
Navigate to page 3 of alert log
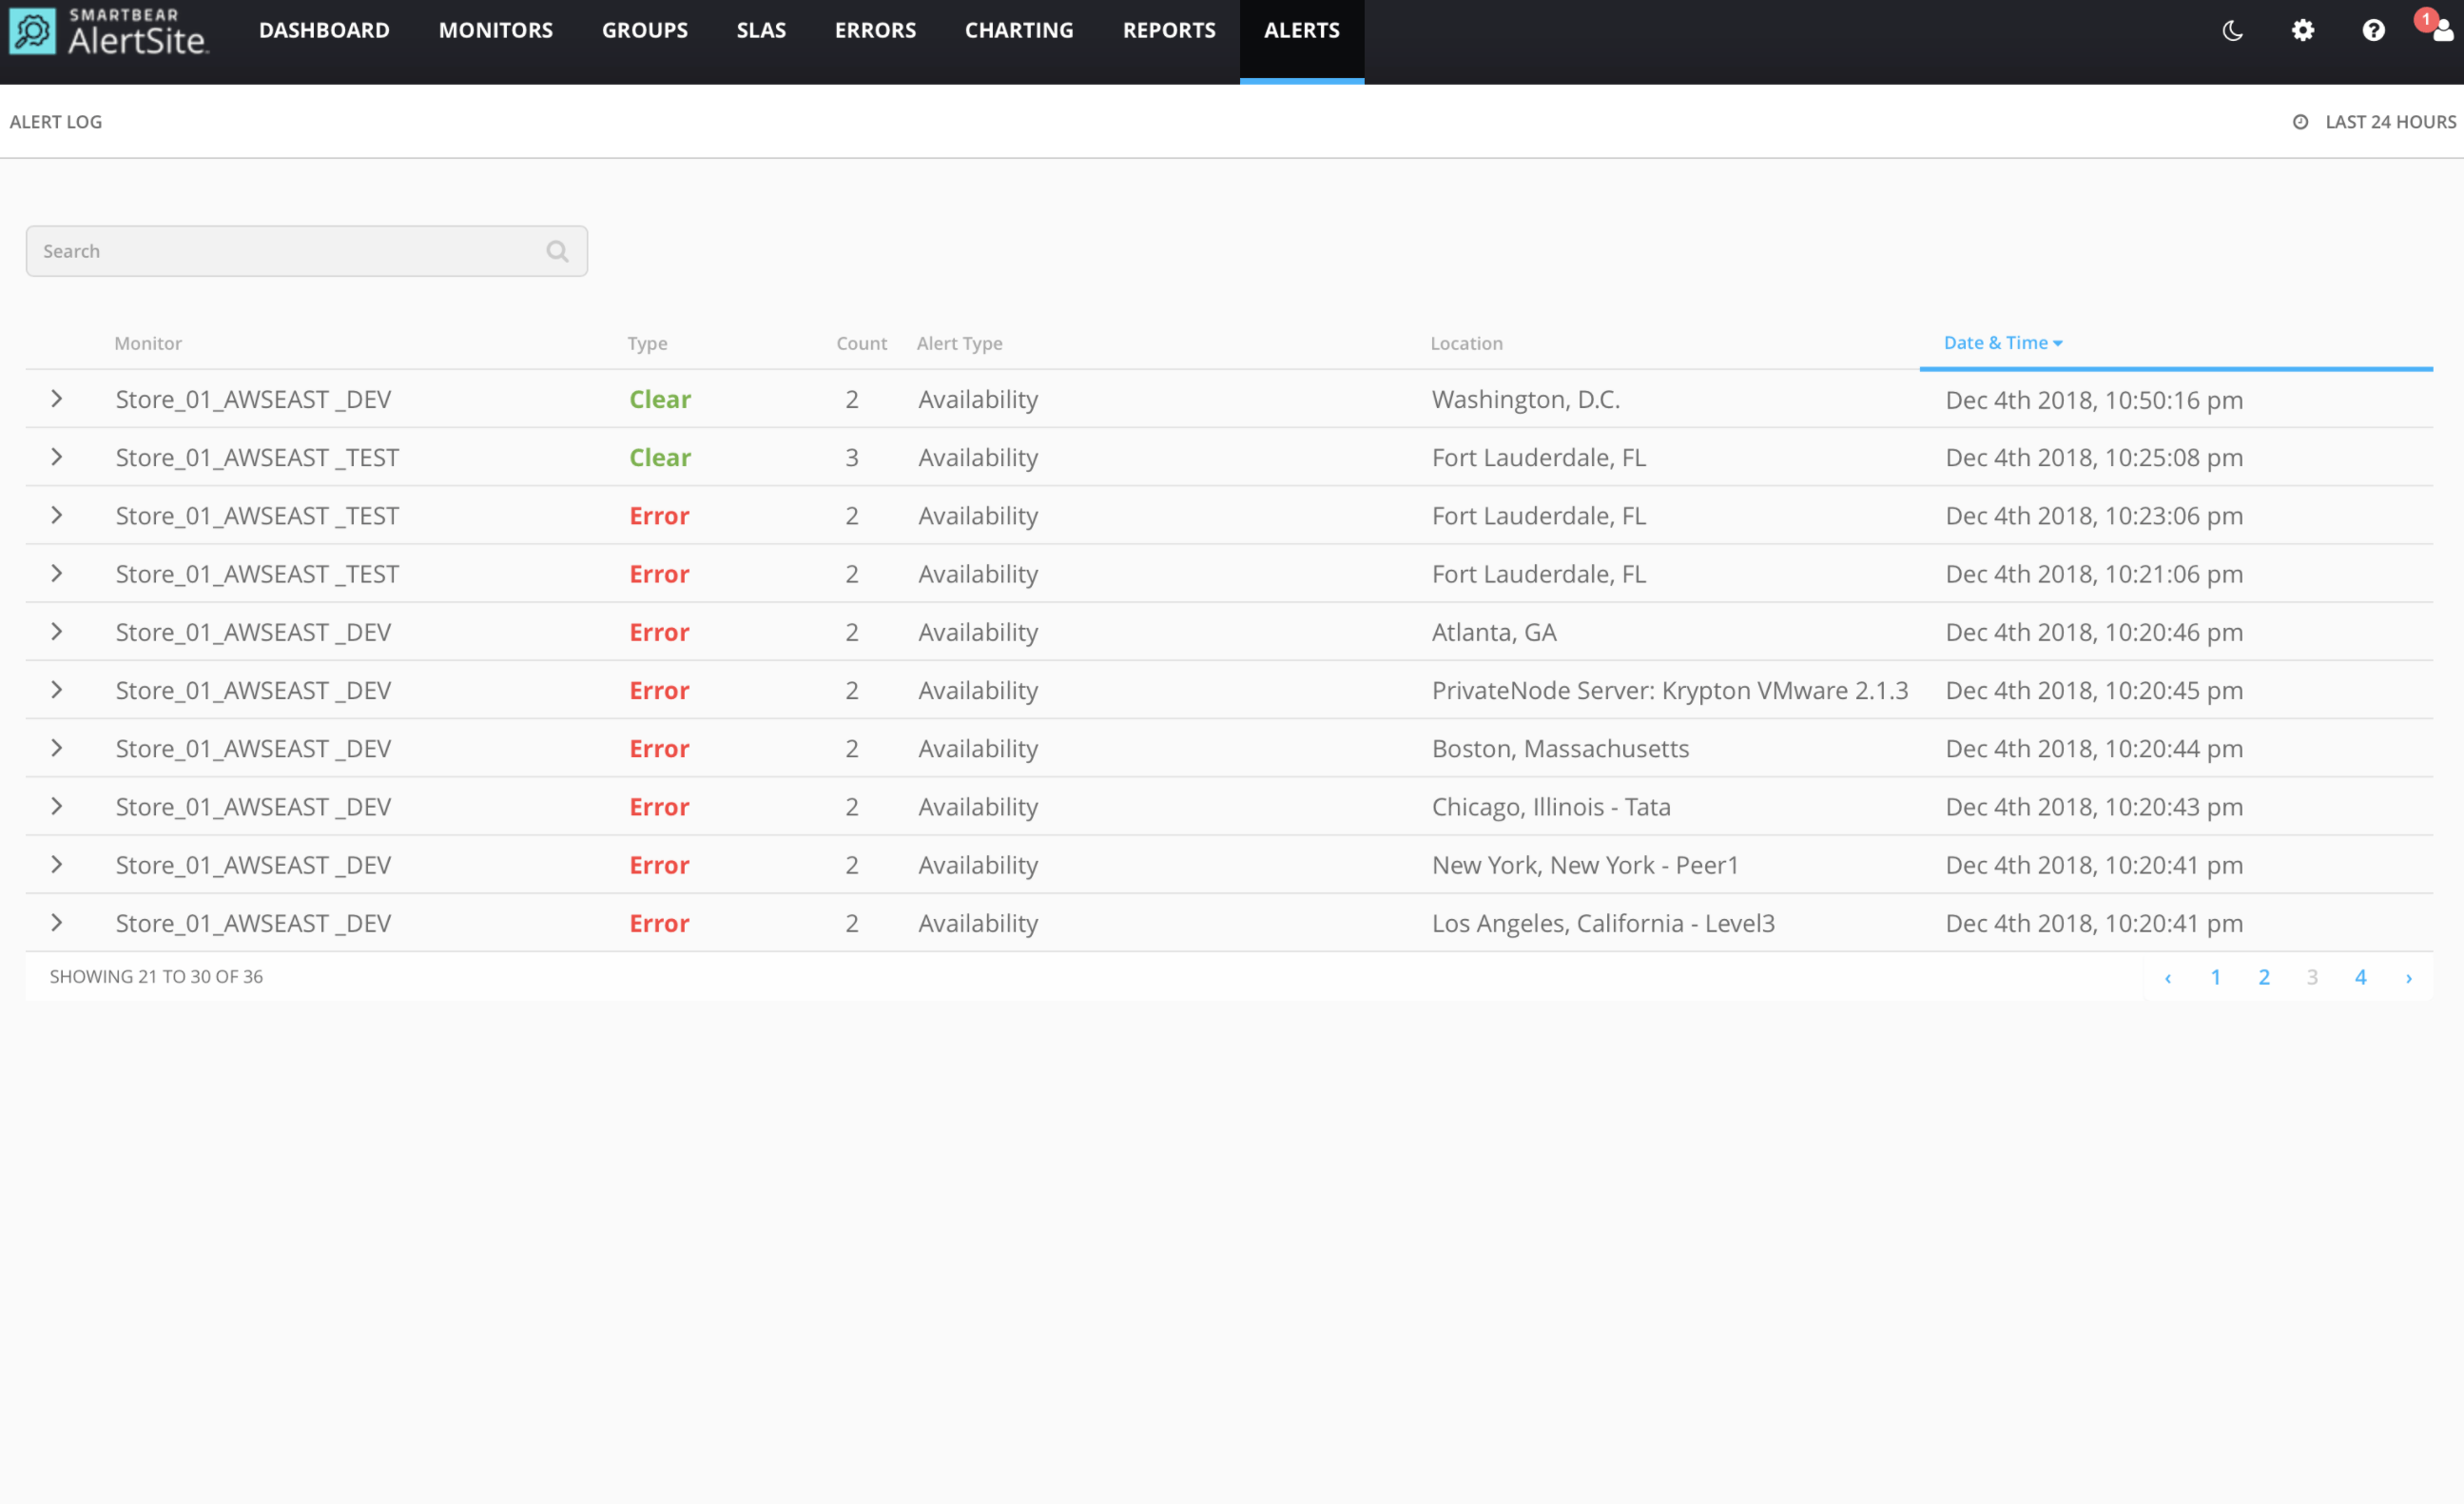point(2311,977)
